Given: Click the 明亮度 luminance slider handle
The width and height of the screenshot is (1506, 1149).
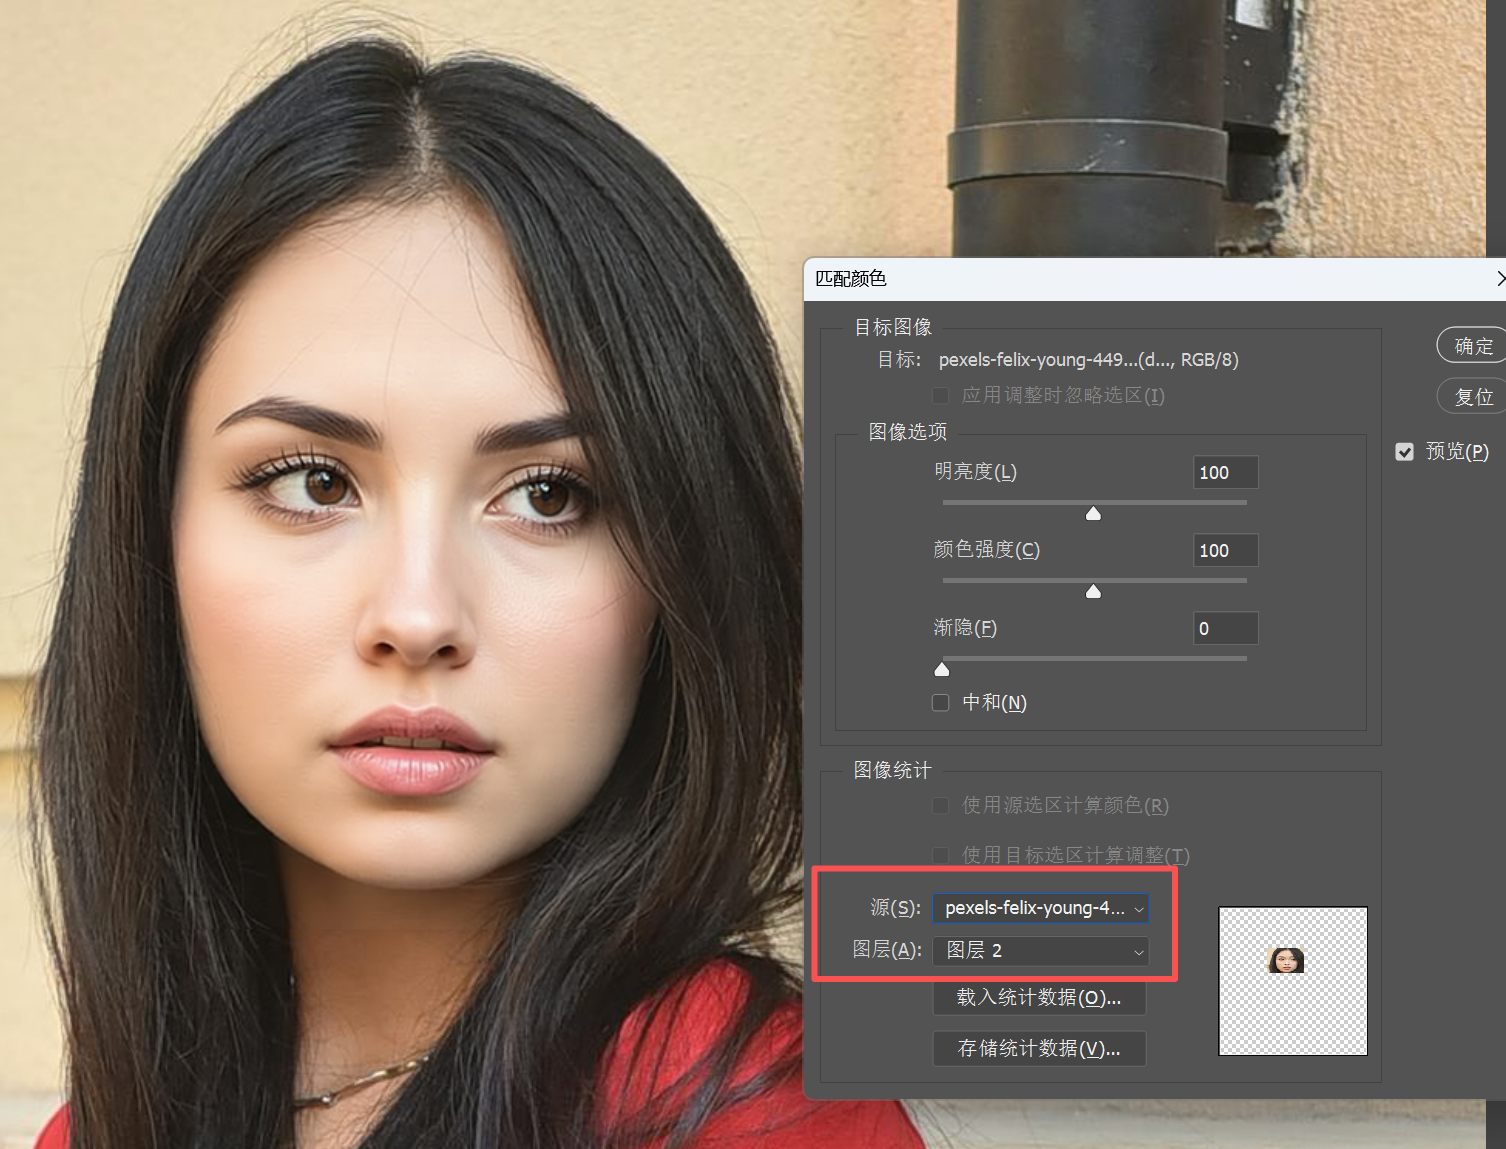Looking at the screenshot, I should click(1093, 514).
